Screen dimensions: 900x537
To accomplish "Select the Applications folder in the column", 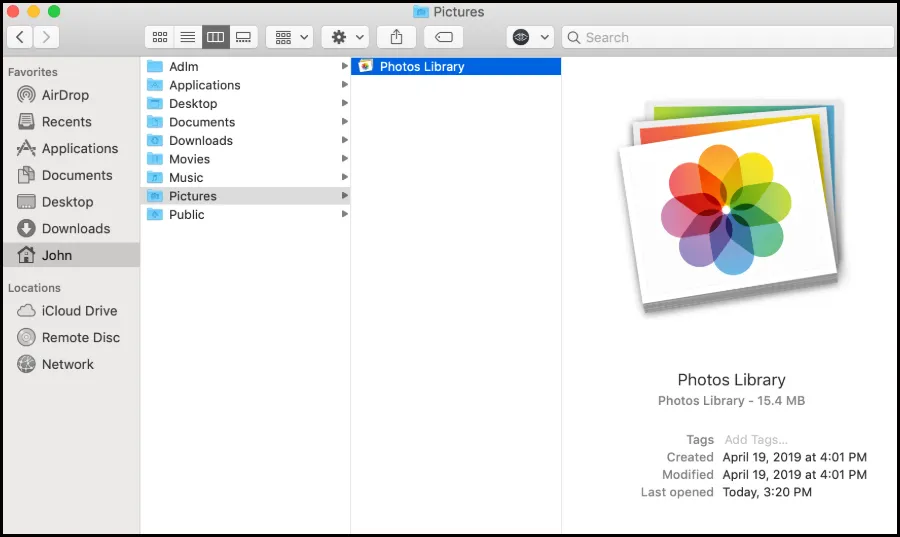I will 245,85.
